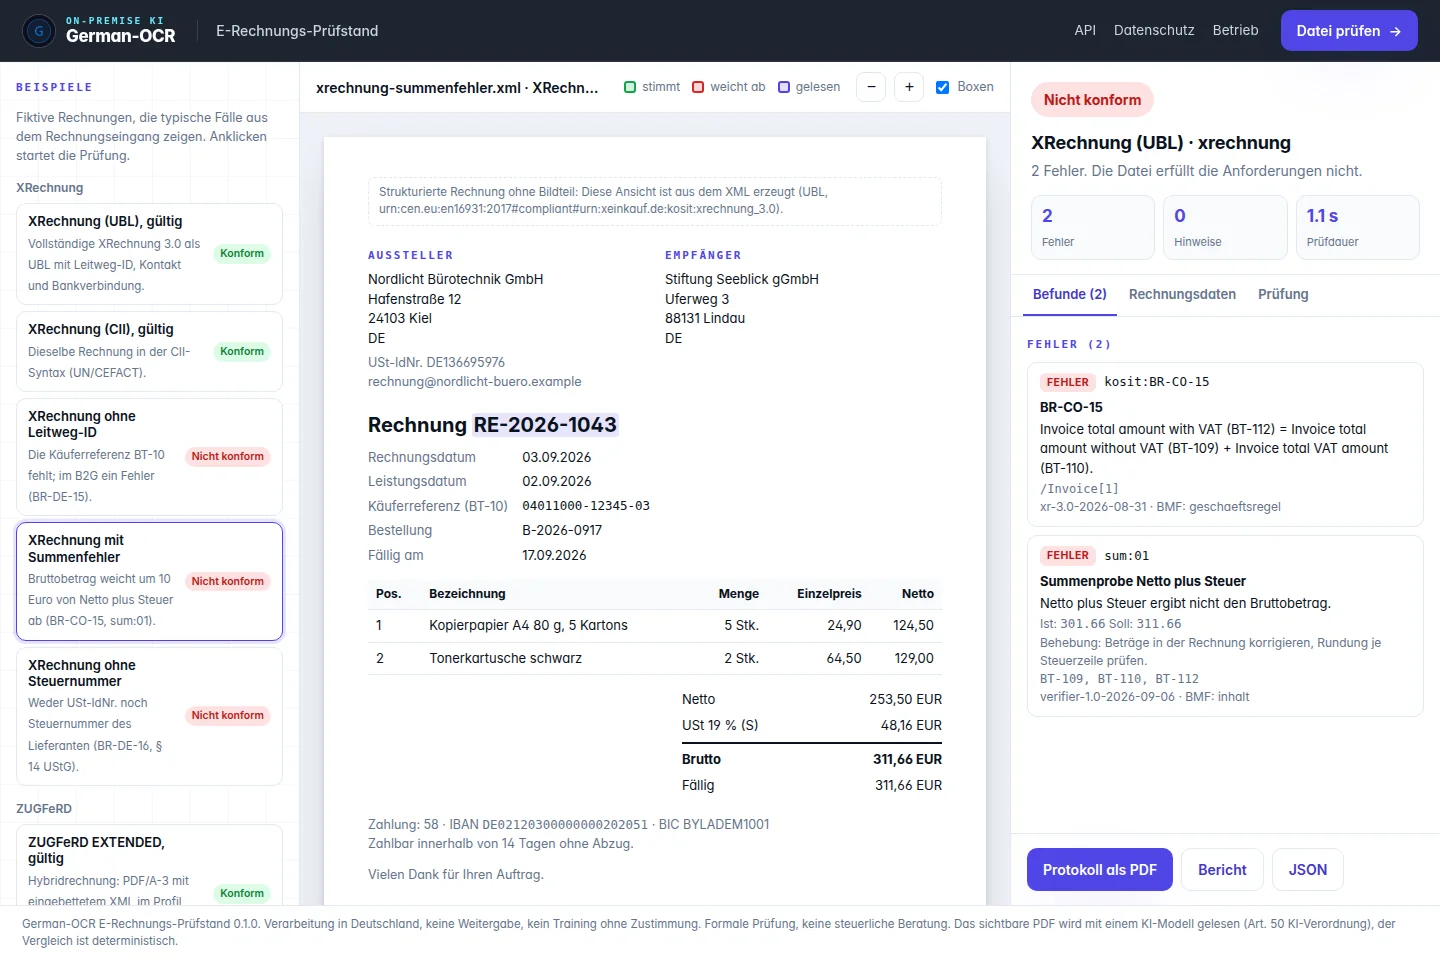Click the Kopierpapier A4 80 g line item

point(655,626)
